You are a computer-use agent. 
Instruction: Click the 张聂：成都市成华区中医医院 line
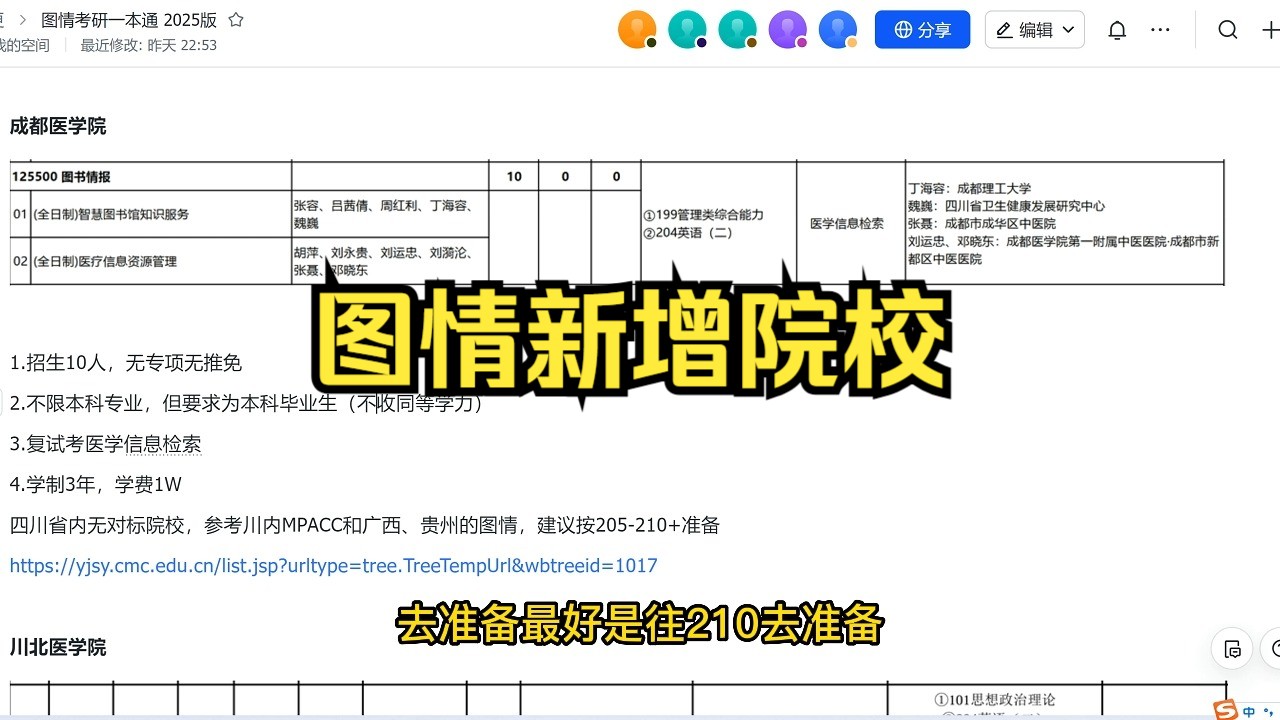click(x=982, y=224)
